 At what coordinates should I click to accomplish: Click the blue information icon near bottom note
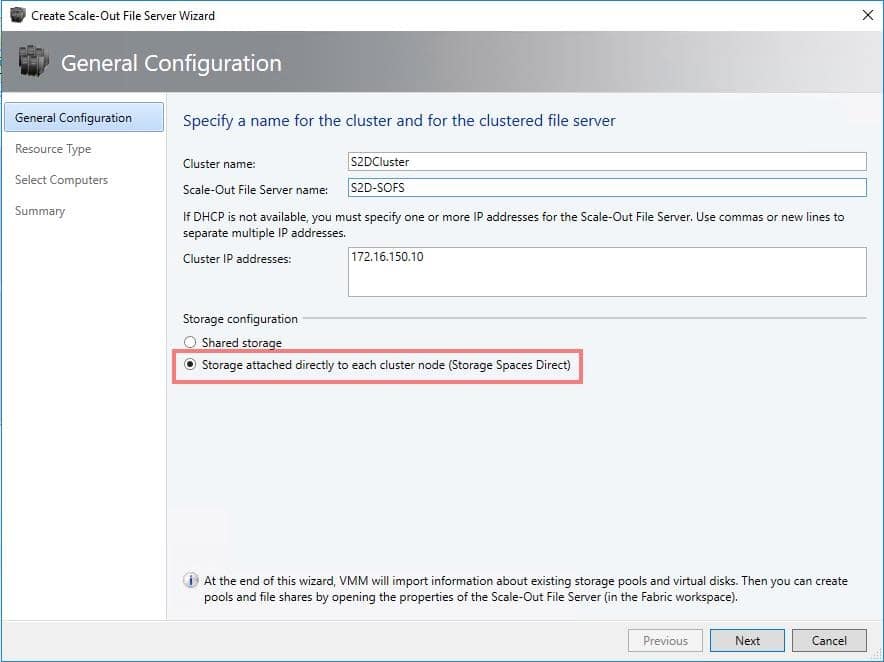tap(191, 580)
